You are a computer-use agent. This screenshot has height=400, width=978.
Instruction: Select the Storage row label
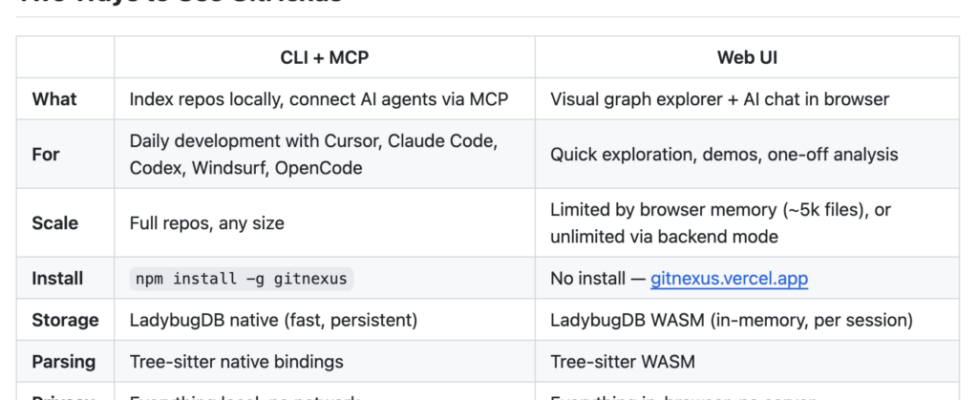65,320
